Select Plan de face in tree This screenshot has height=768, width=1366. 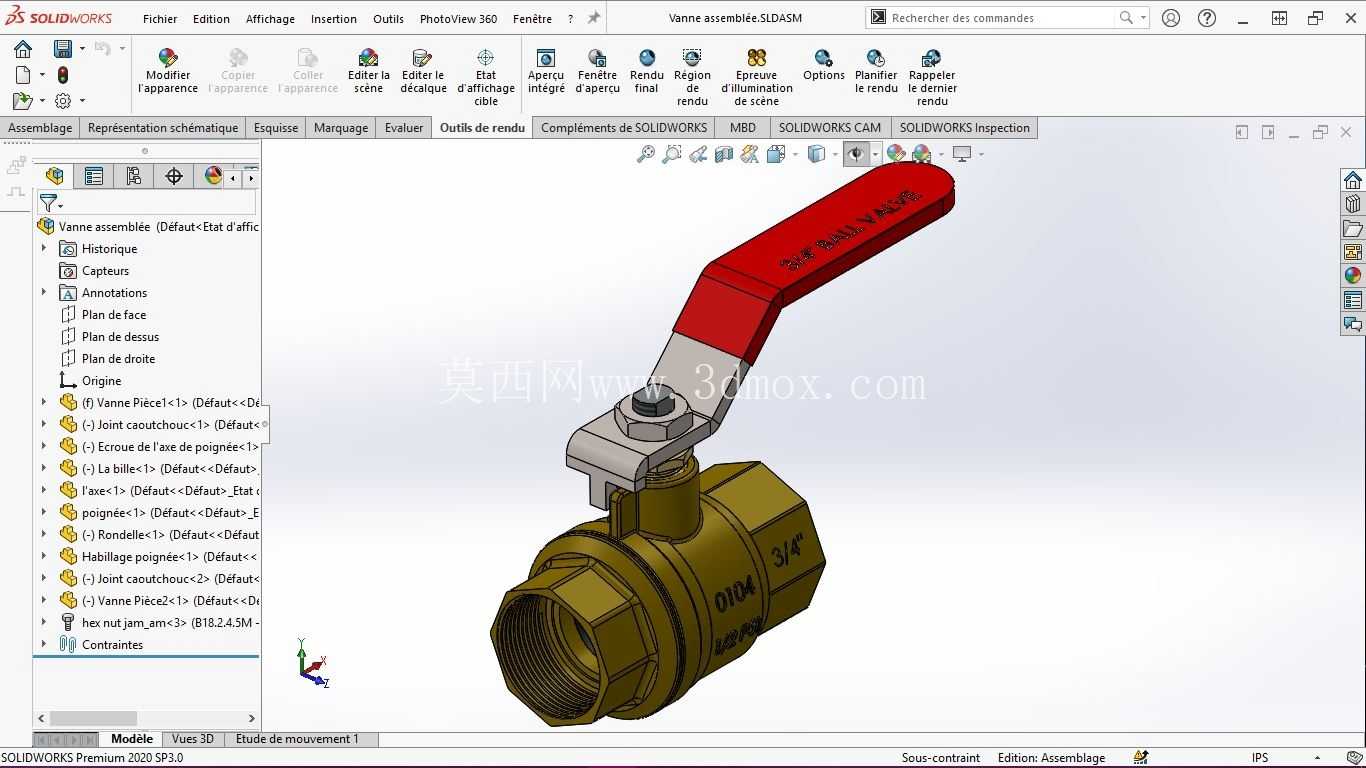(x=114, y=315)
